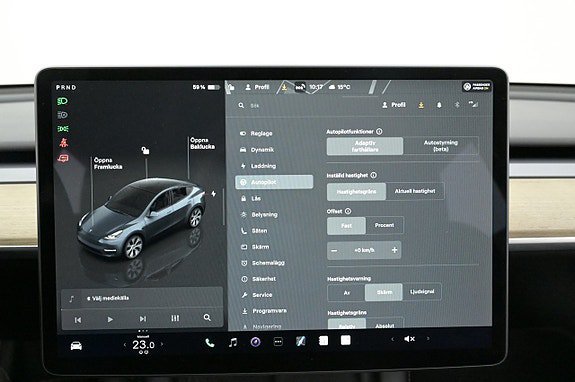Tap the unlock padlock above the car
The width and height of the screenshot is (575, 382).
tap(145, 151)
